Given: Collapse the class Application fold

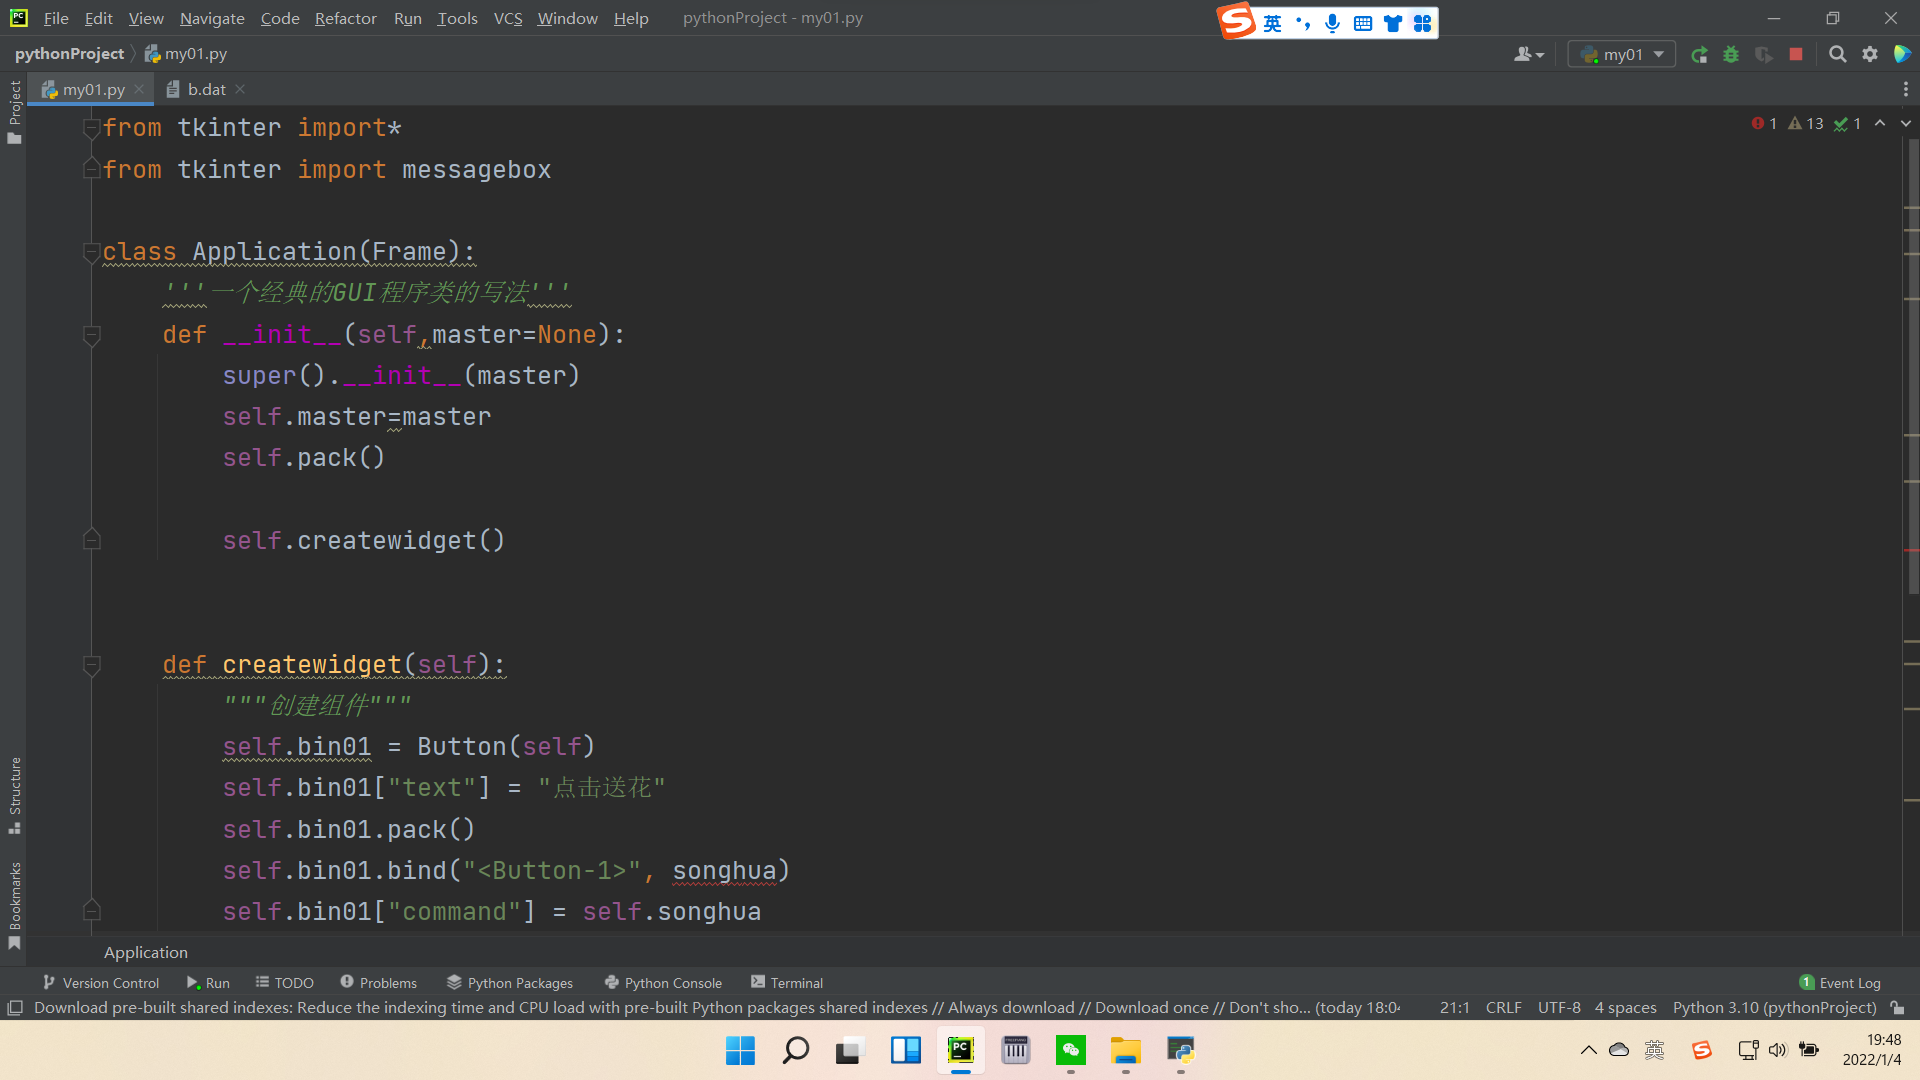Looking at the screenshot, I should pos(92,252).
